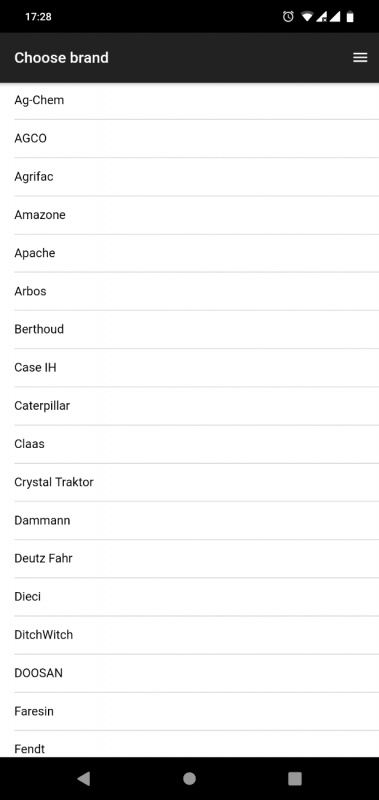The height and width of the screenshot is (800, 379).
Task: Select the DOOSAN brand row
Action: (x=189, y=673)
